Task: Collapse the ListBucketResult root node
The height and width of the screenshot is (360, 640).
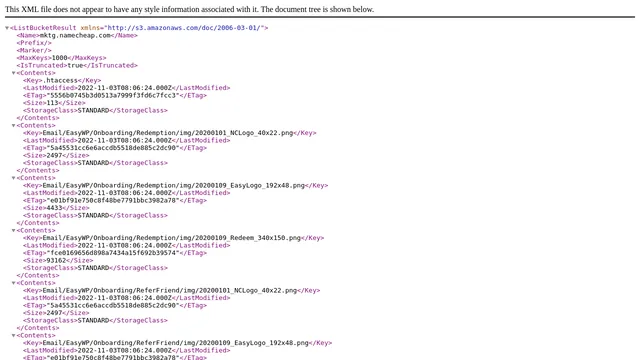Action: [x=7, y=28]
